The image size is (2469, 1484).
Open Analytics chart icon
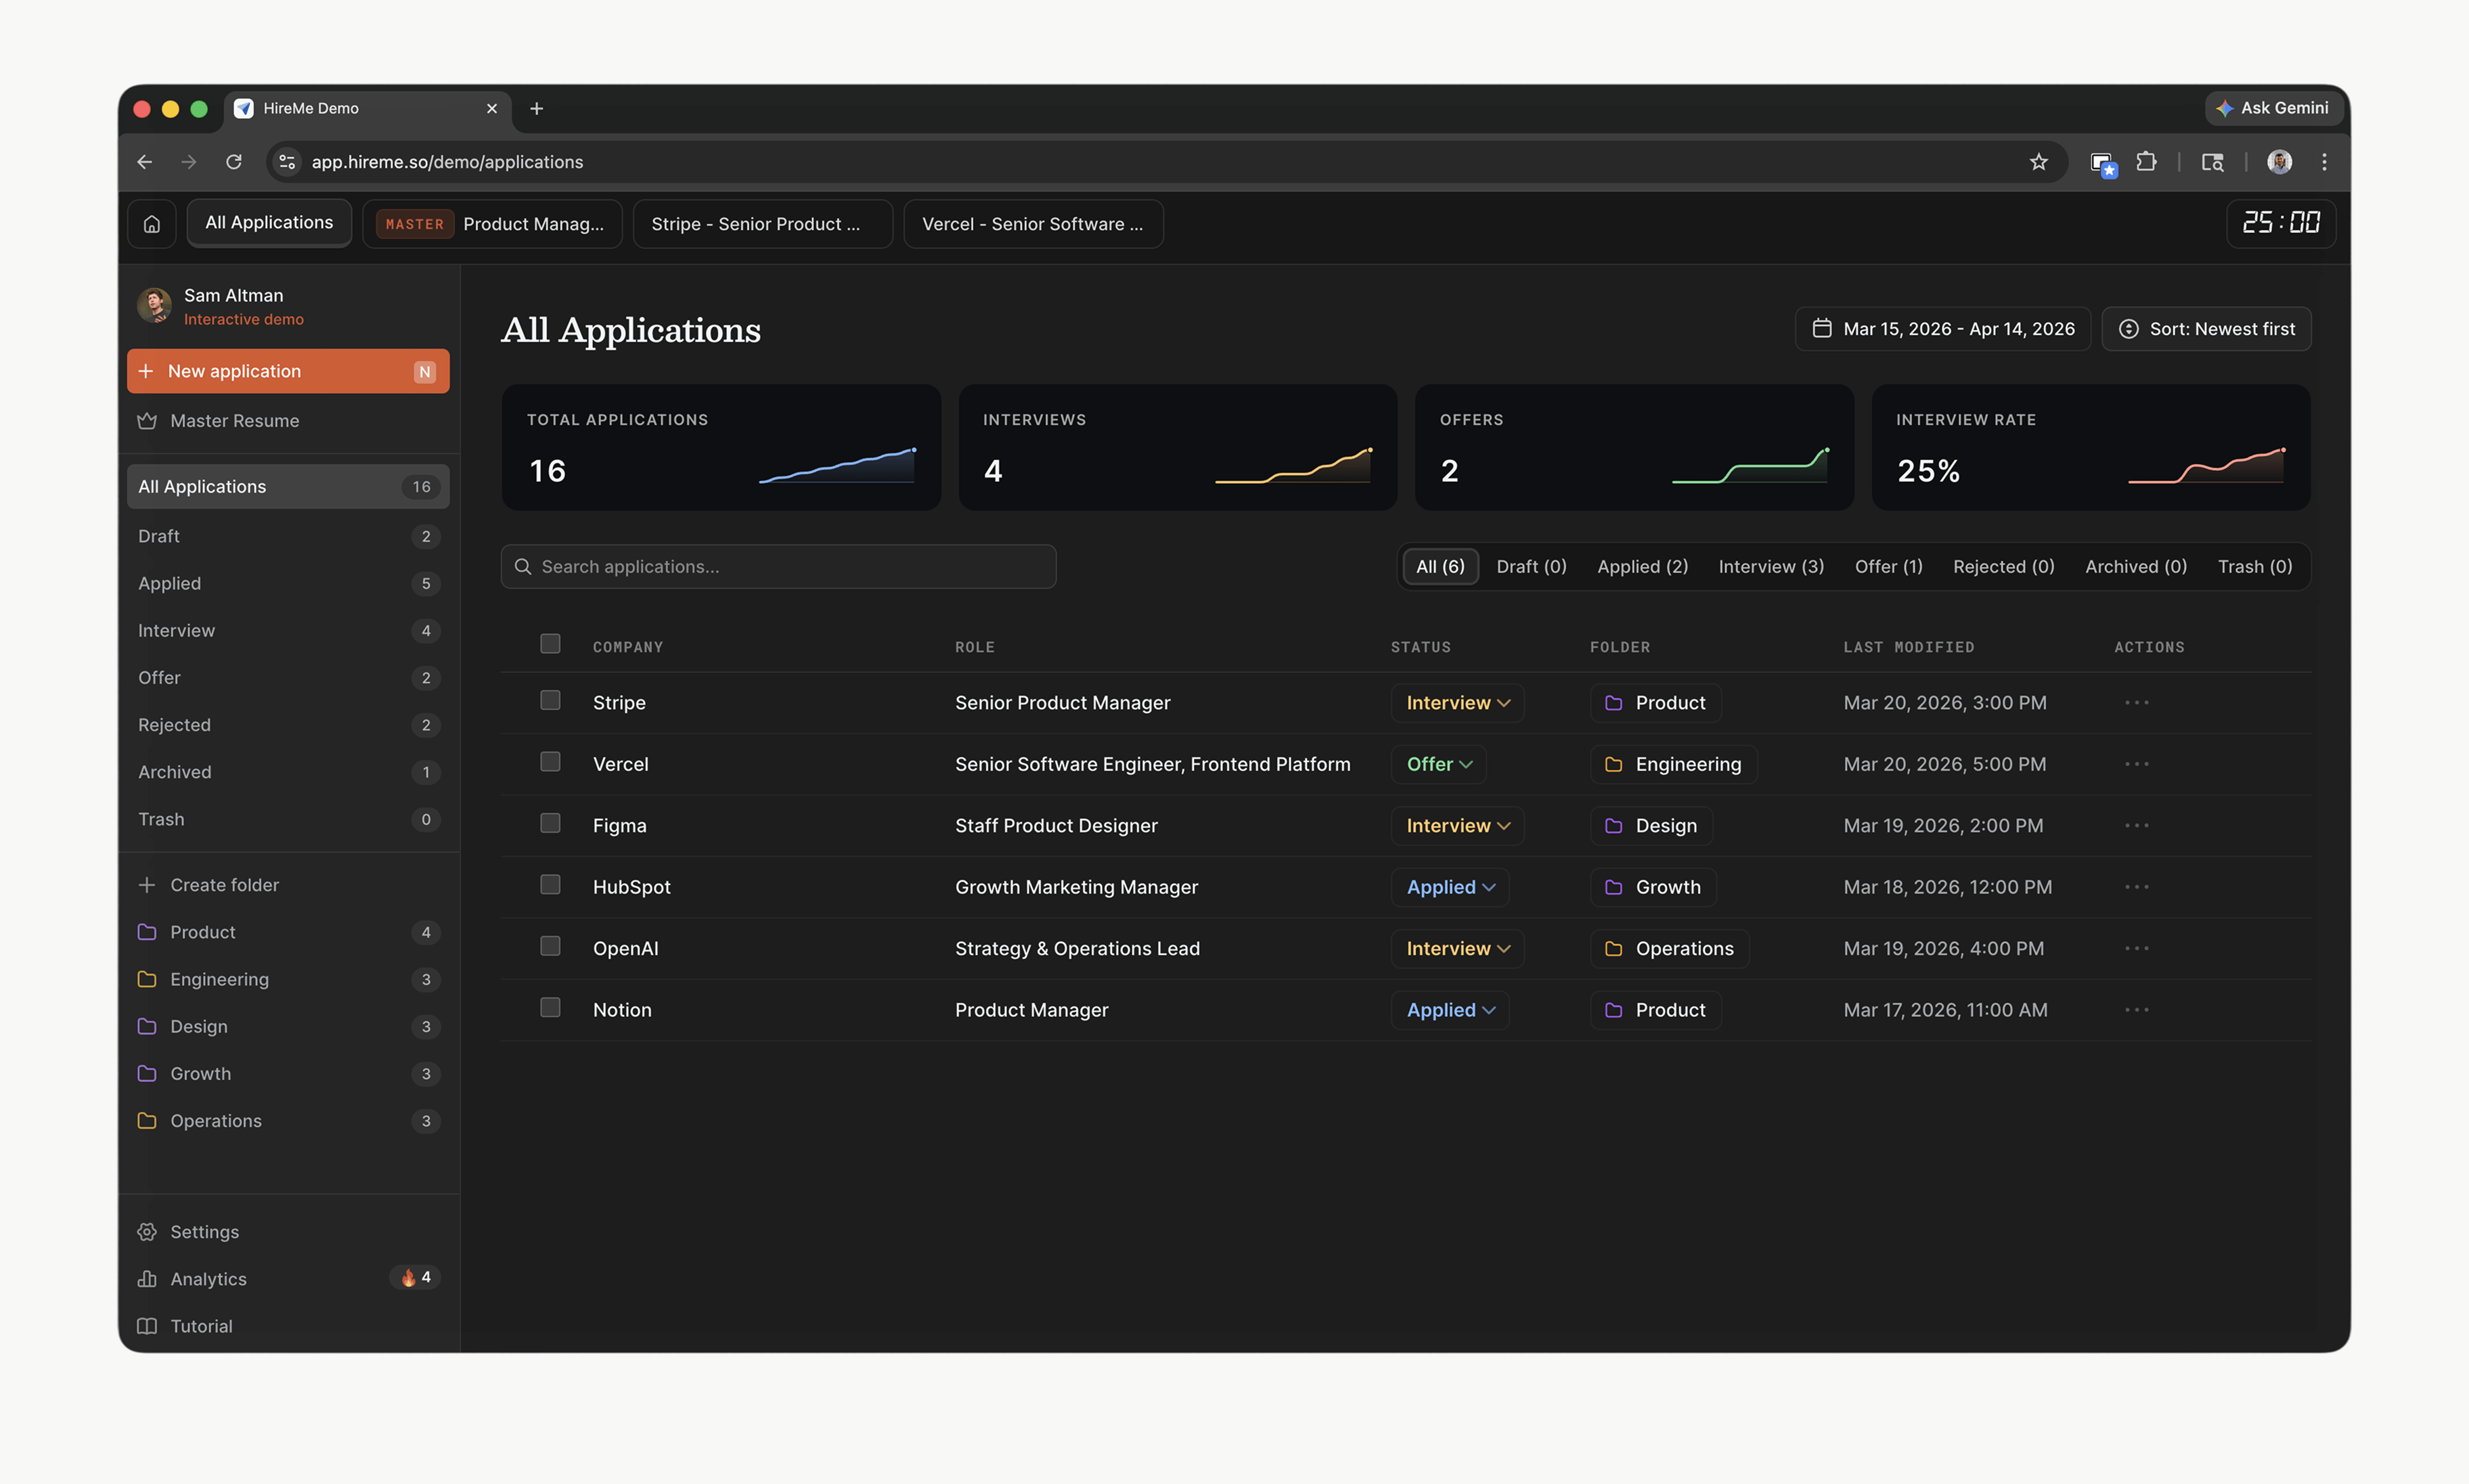pyautogui.click(x=147, y=1279)
